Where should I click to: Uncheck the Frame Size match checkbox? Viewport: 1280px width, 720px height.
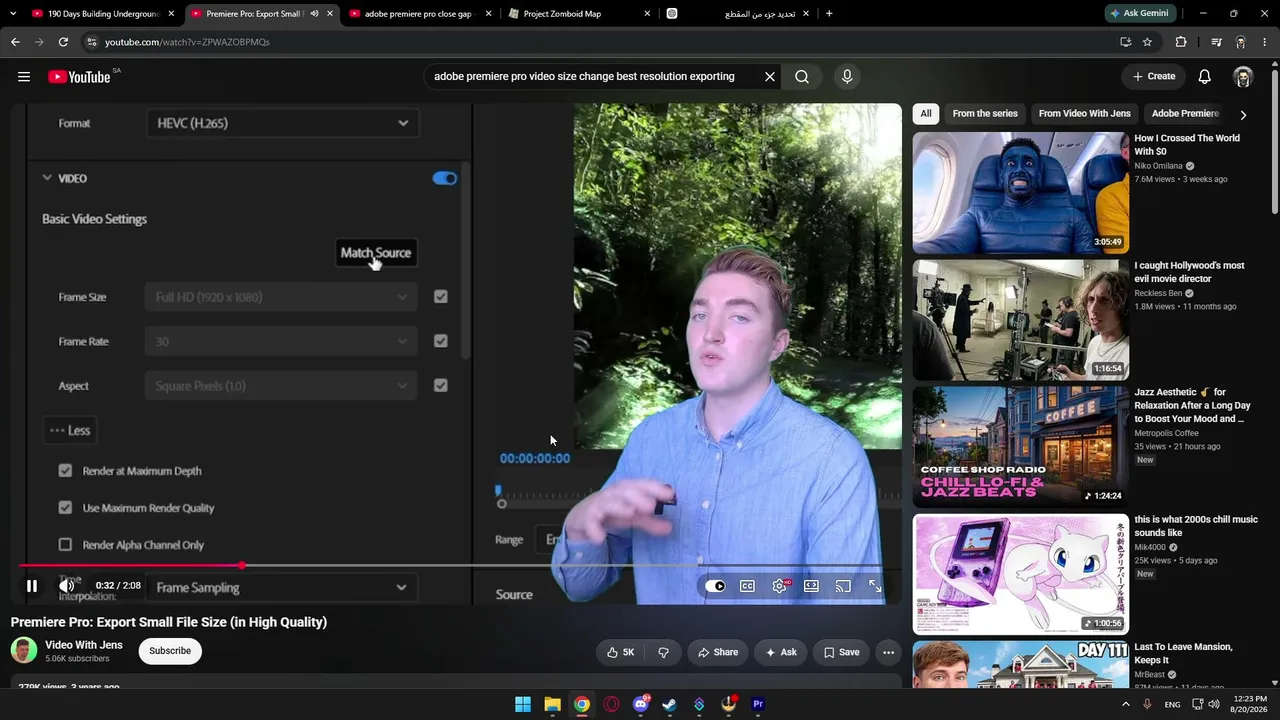440,297
